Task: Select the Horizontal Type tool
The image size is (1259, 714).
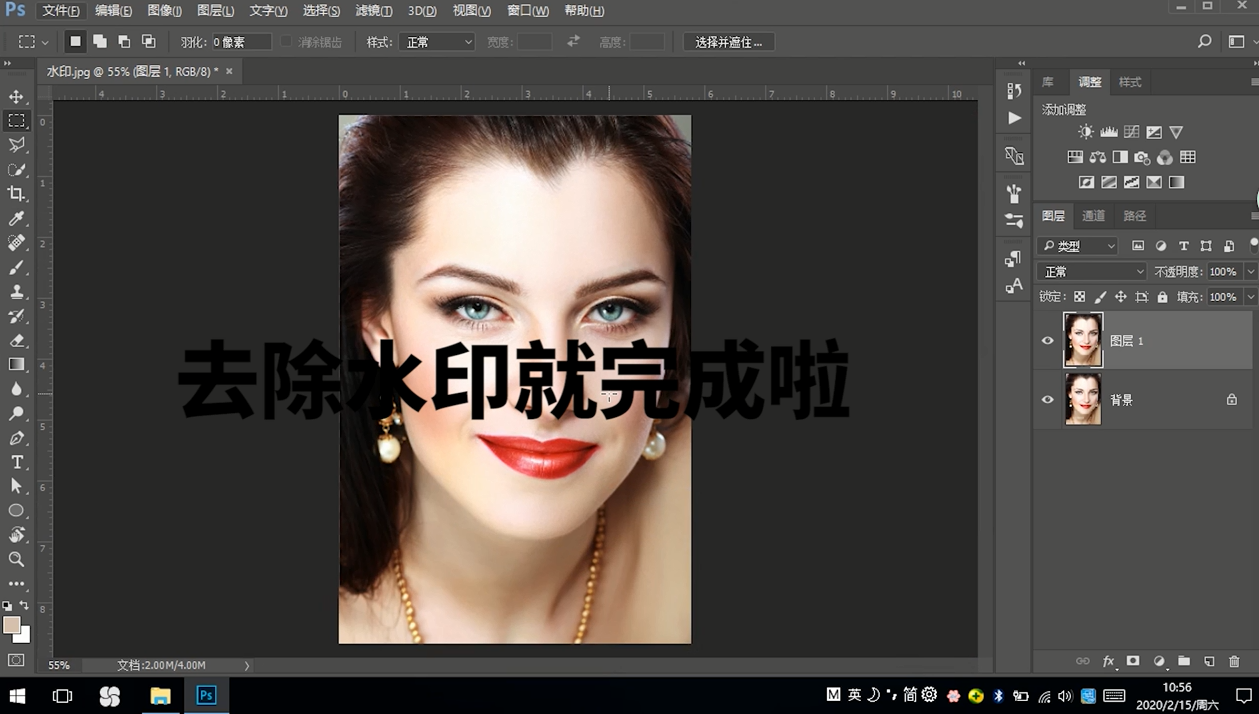Action: (16, 462)
